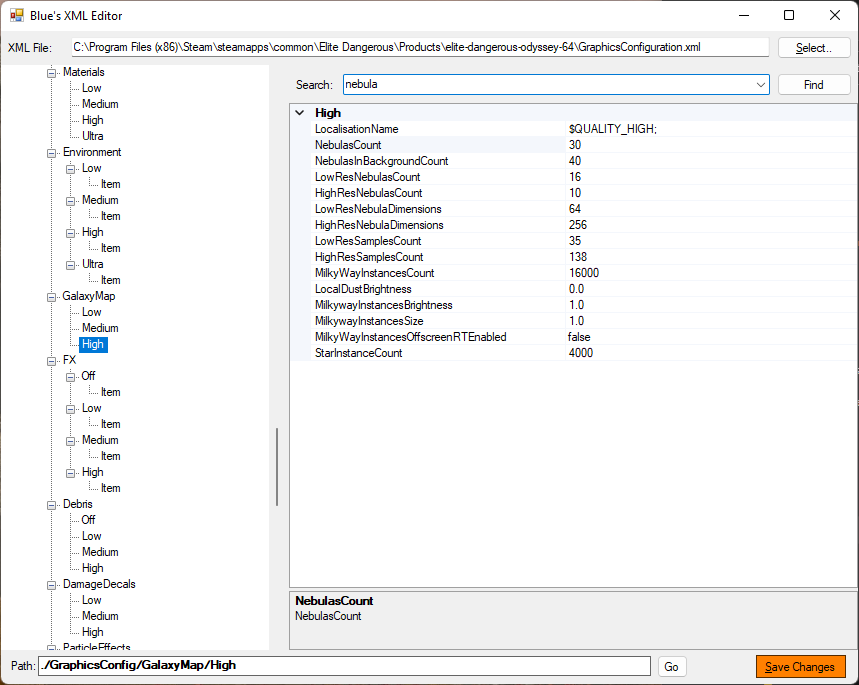Viewport: 859px width, 685px height.
Task: Select Materials Low tree item
Action: click(91, 88)
